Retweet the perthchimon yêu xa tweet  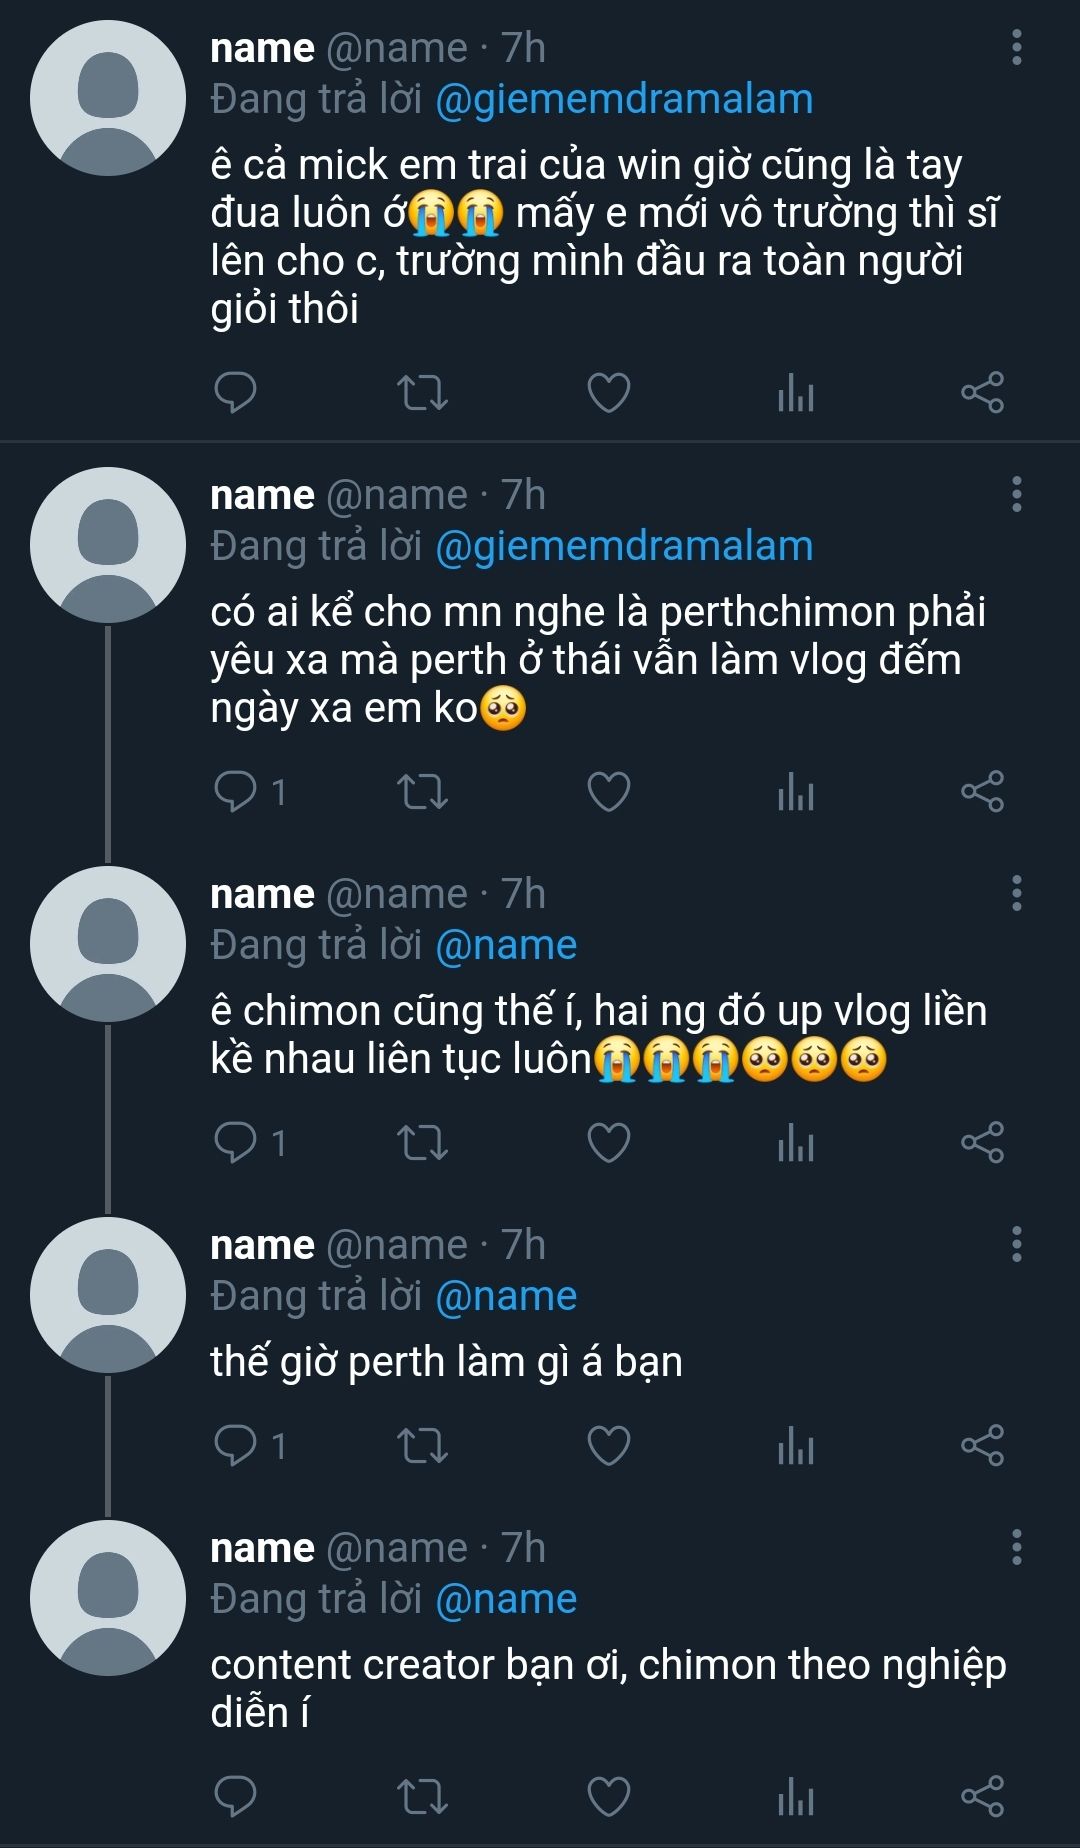click(422, 792)
